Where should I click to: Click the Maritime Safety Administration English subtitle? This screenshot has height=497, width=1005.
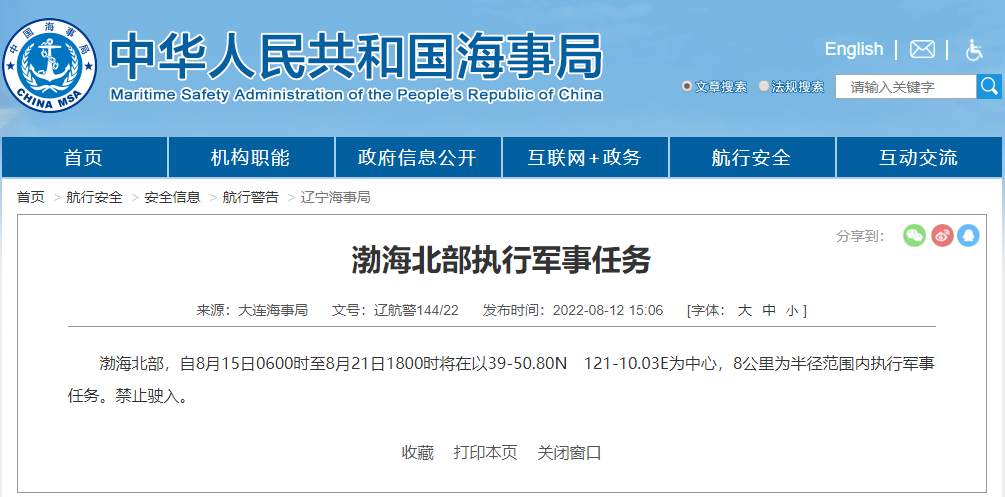pos(356,96)
